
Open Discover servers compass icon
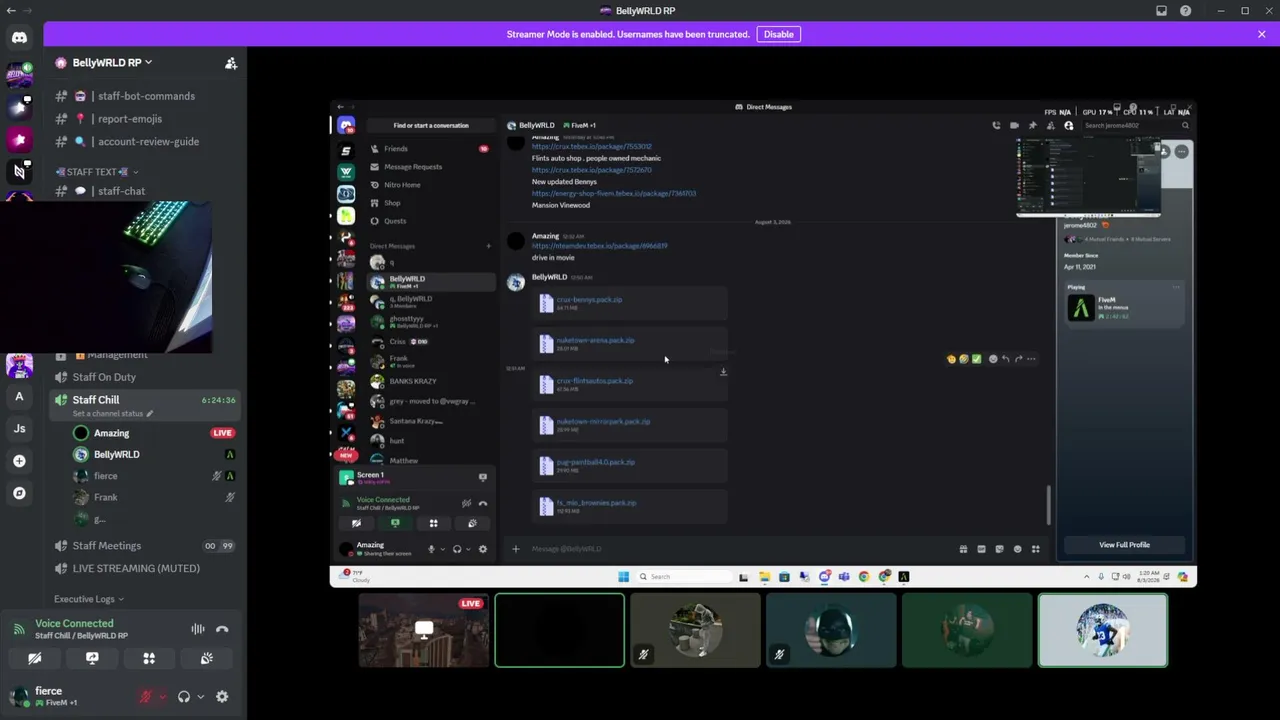click(x=19, y=493)
